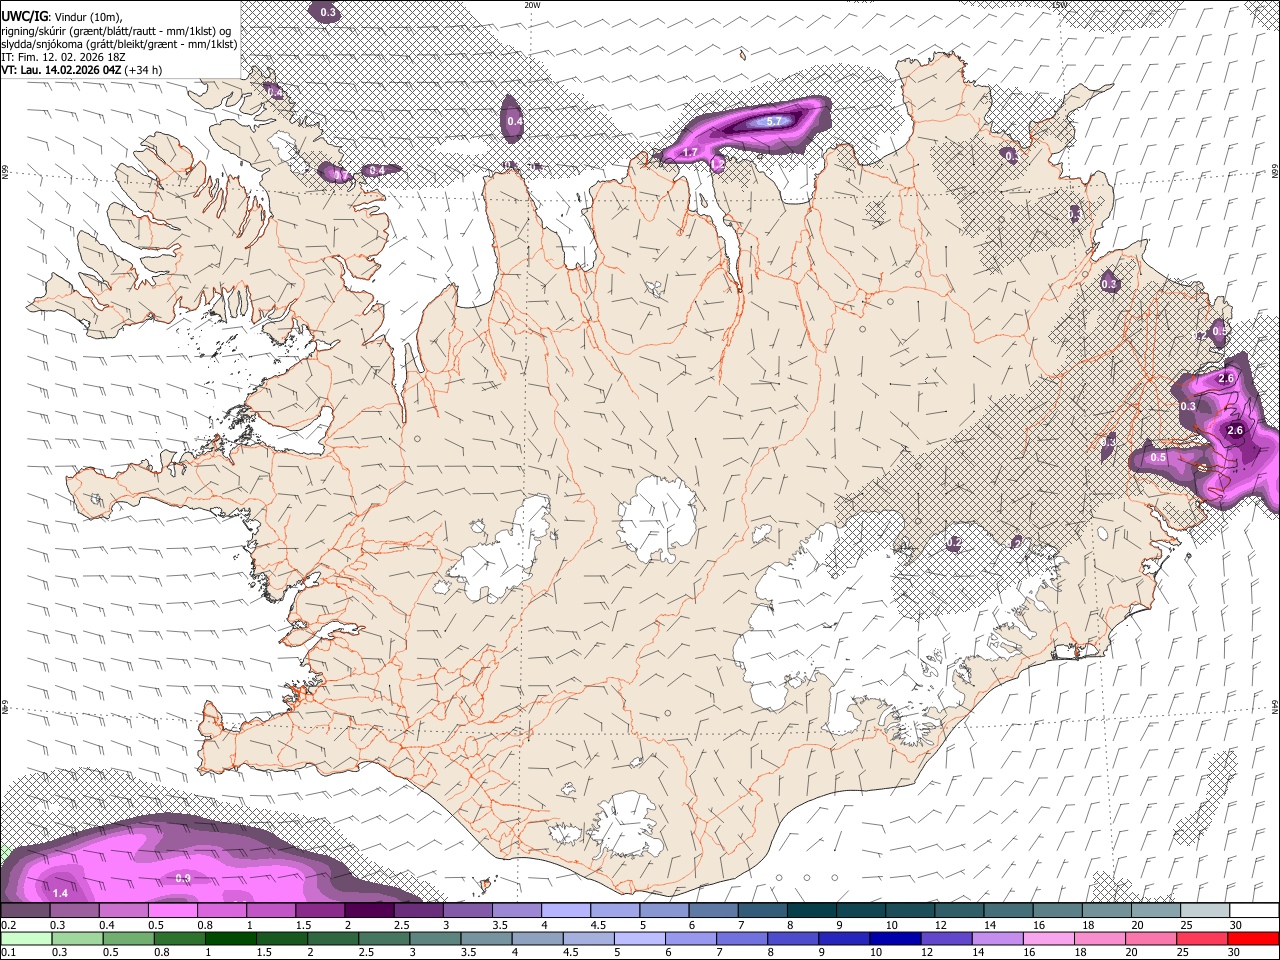Pick the darkest purple 2–2.5 snow legend swatch
The width and height of the screenshot is (1280, 960).
[369, 911]
